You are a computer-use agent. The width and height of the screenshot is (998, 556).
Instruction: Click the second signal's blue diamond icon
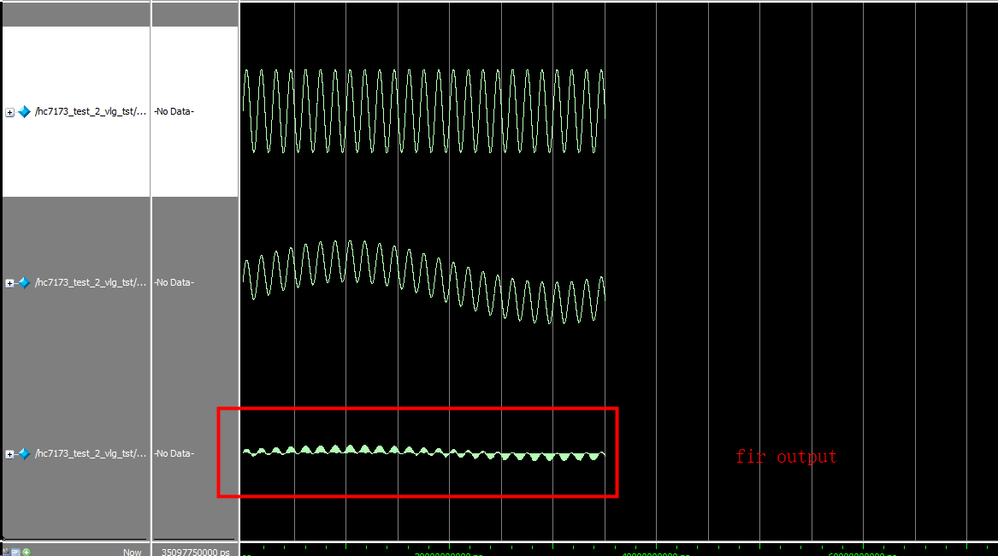pyautogui.click(x=24, y=282)
